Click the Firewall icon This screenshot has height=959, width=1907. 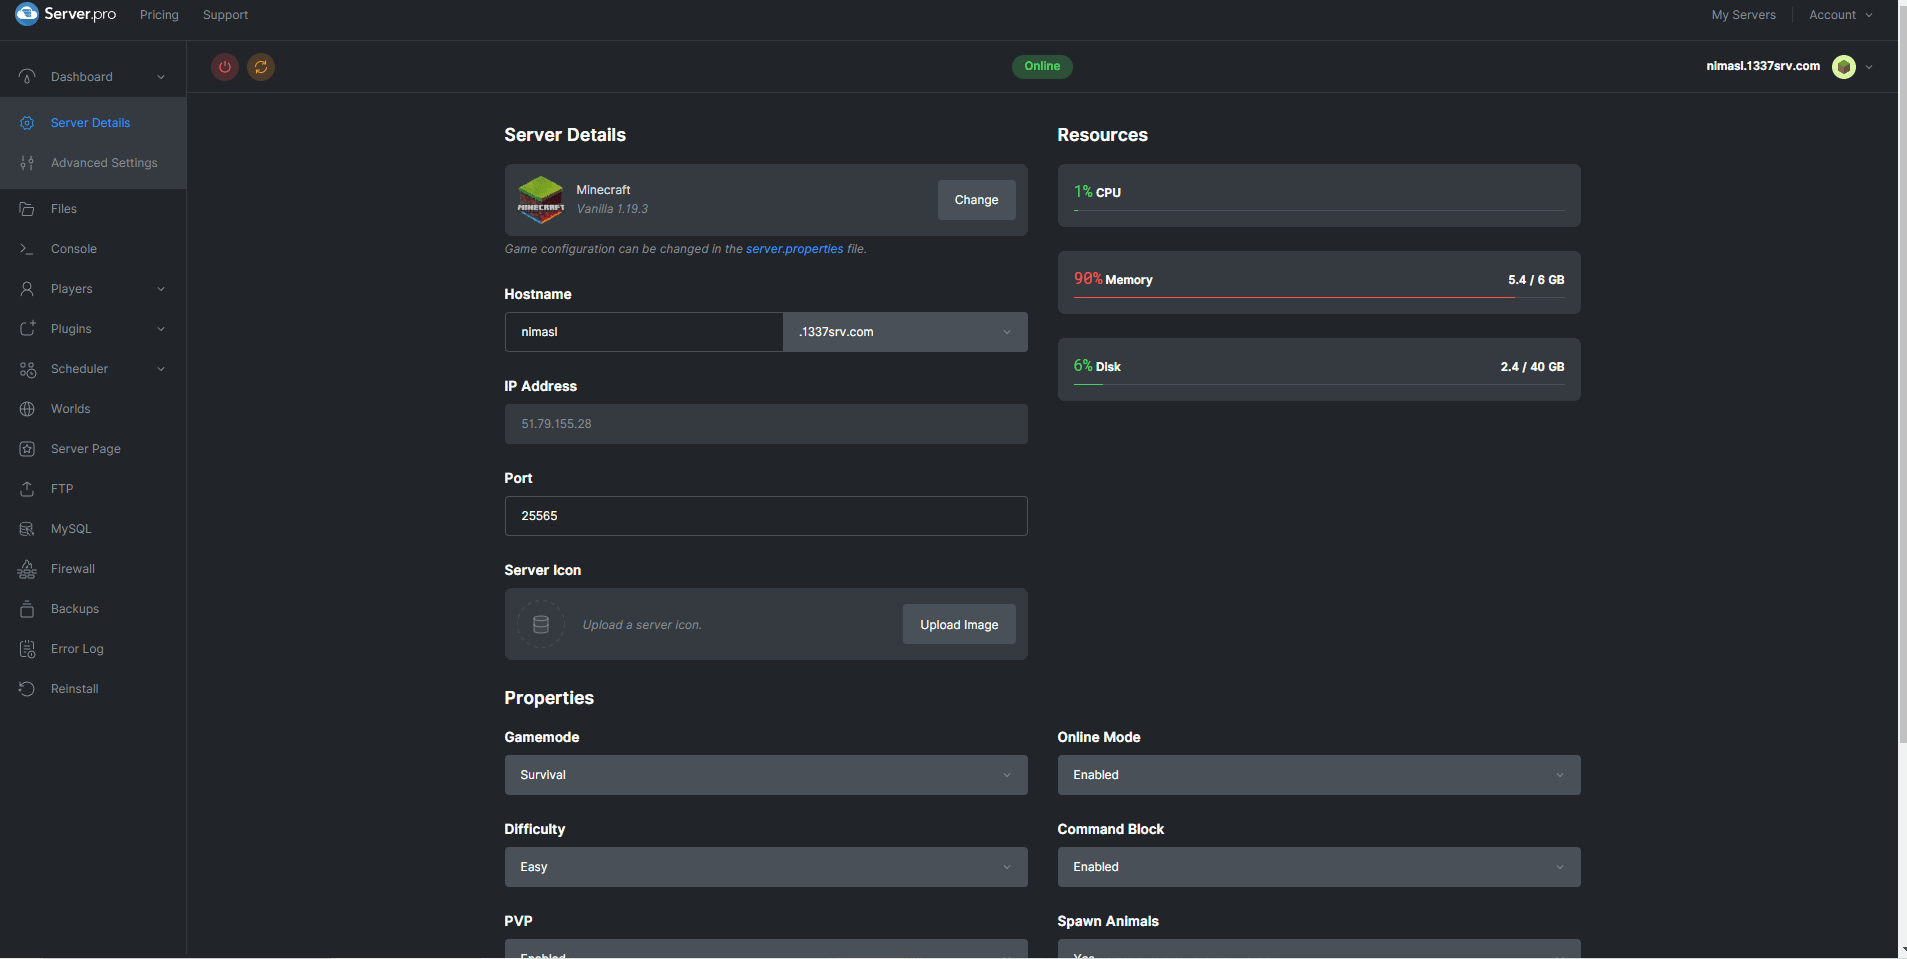[27, 569]
